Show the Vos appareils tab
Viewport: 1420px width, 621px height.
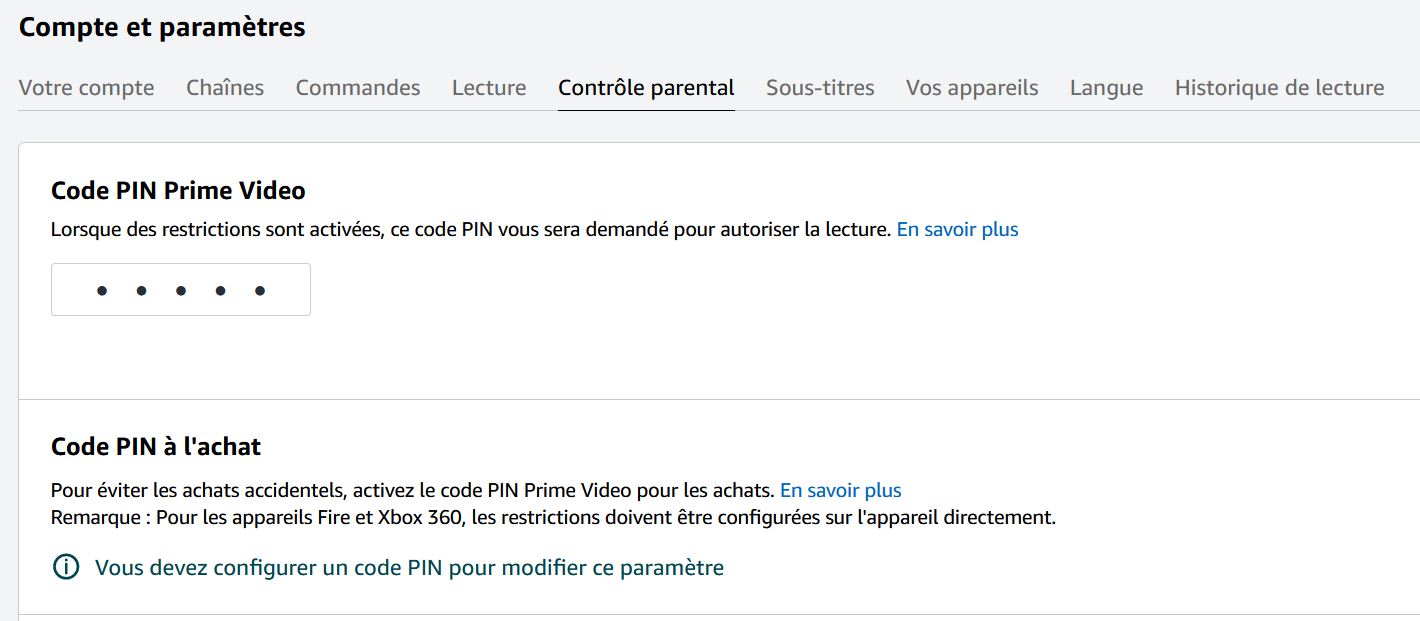[972, 88]
